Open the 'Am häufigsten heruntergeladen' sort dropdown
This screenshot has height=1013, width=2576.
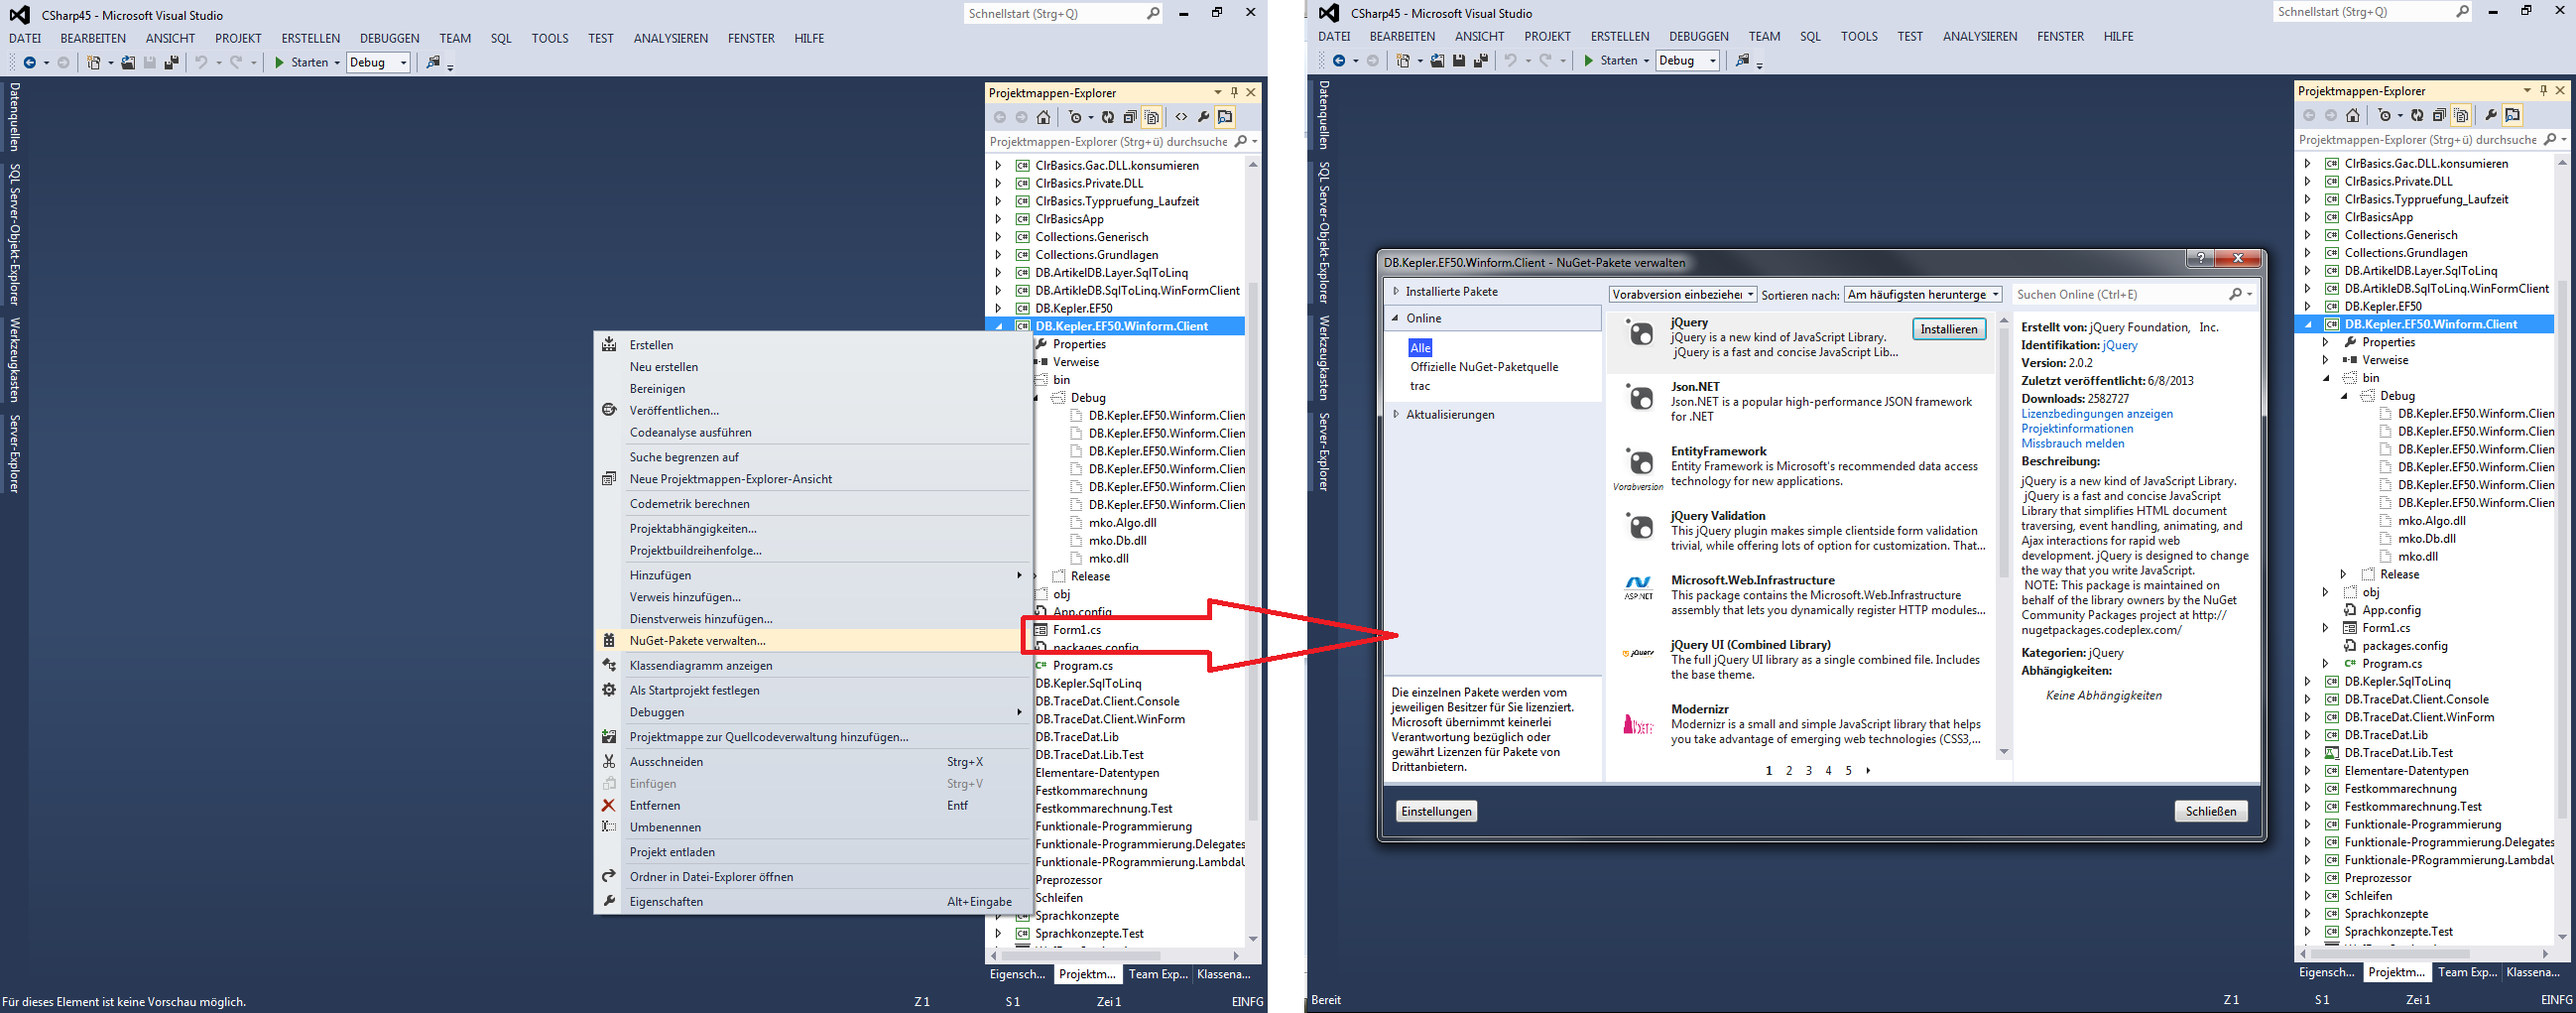(x=1923, y=294)
